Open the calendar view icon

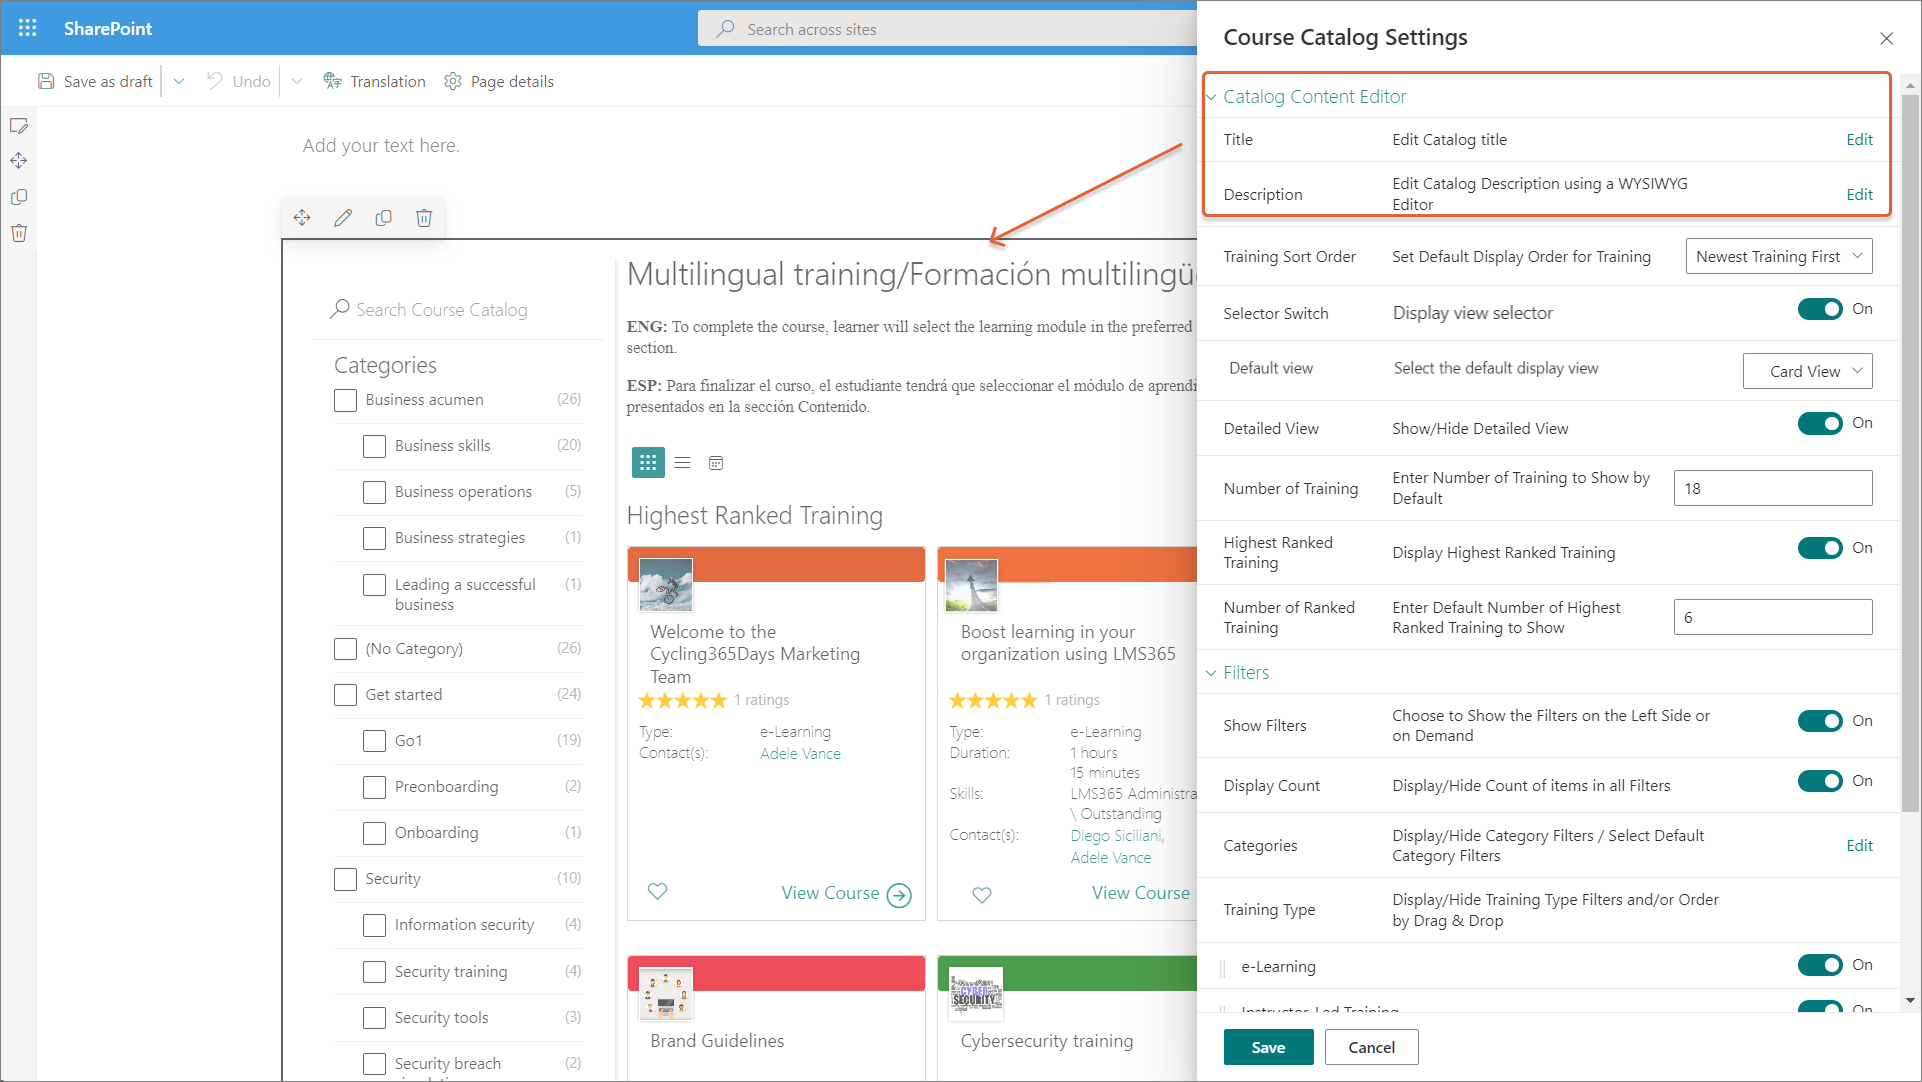[716, 462]
